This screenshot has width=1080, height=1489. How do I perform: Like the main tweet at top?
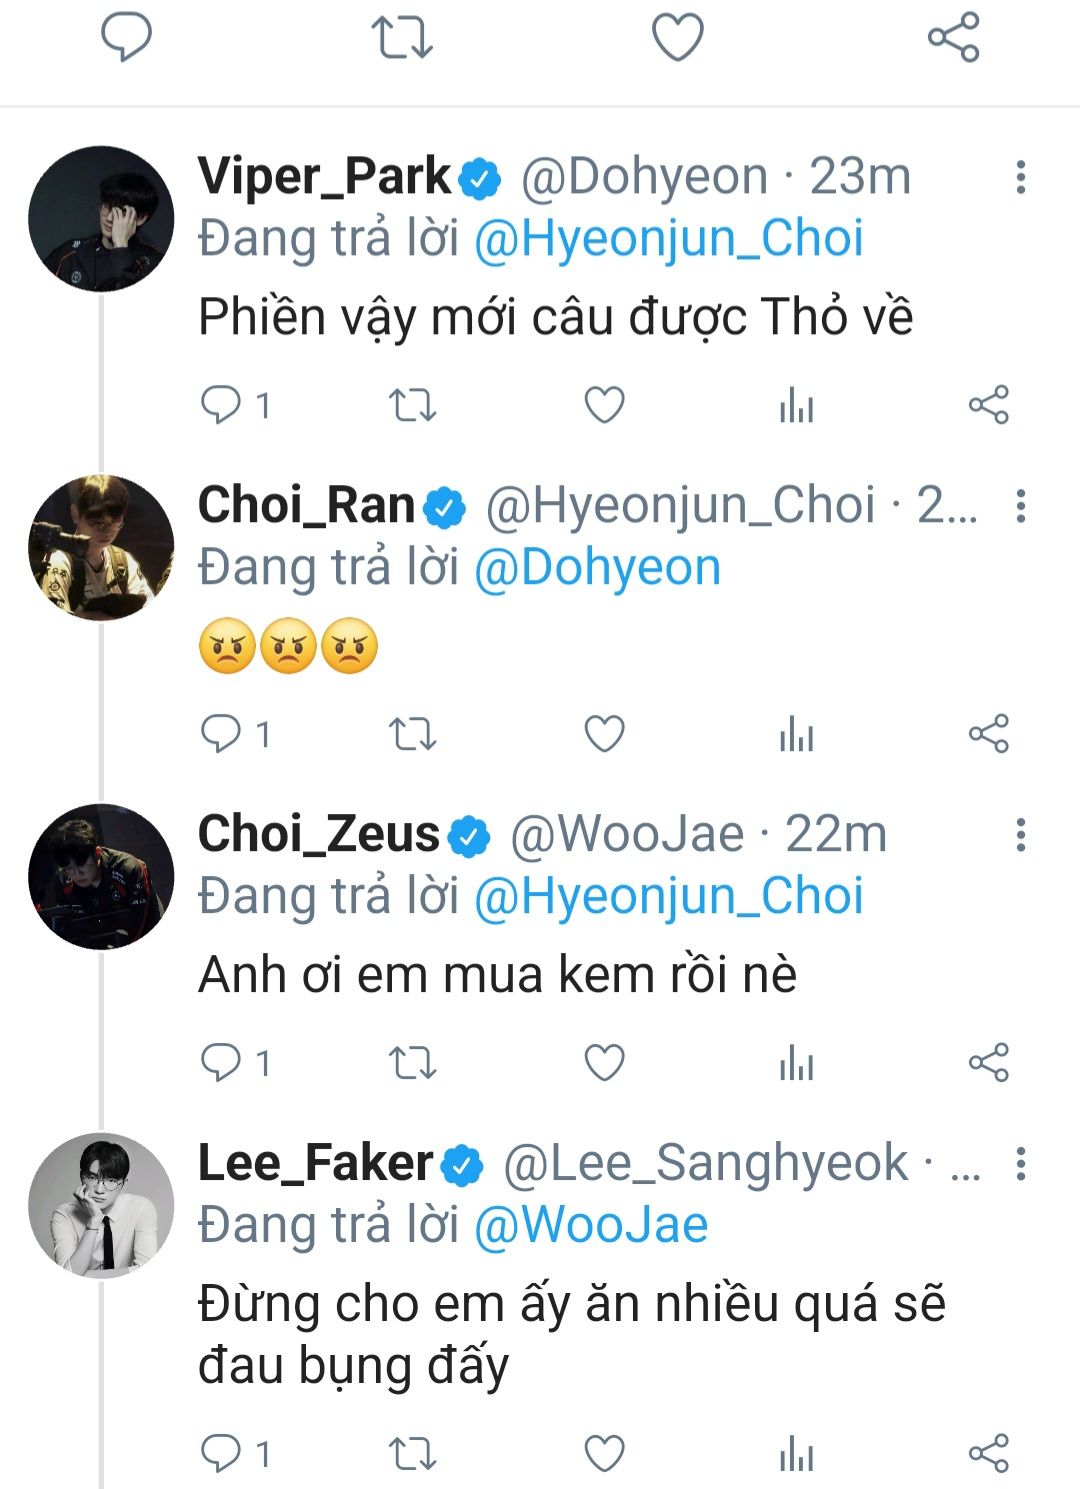coord(678,38)
